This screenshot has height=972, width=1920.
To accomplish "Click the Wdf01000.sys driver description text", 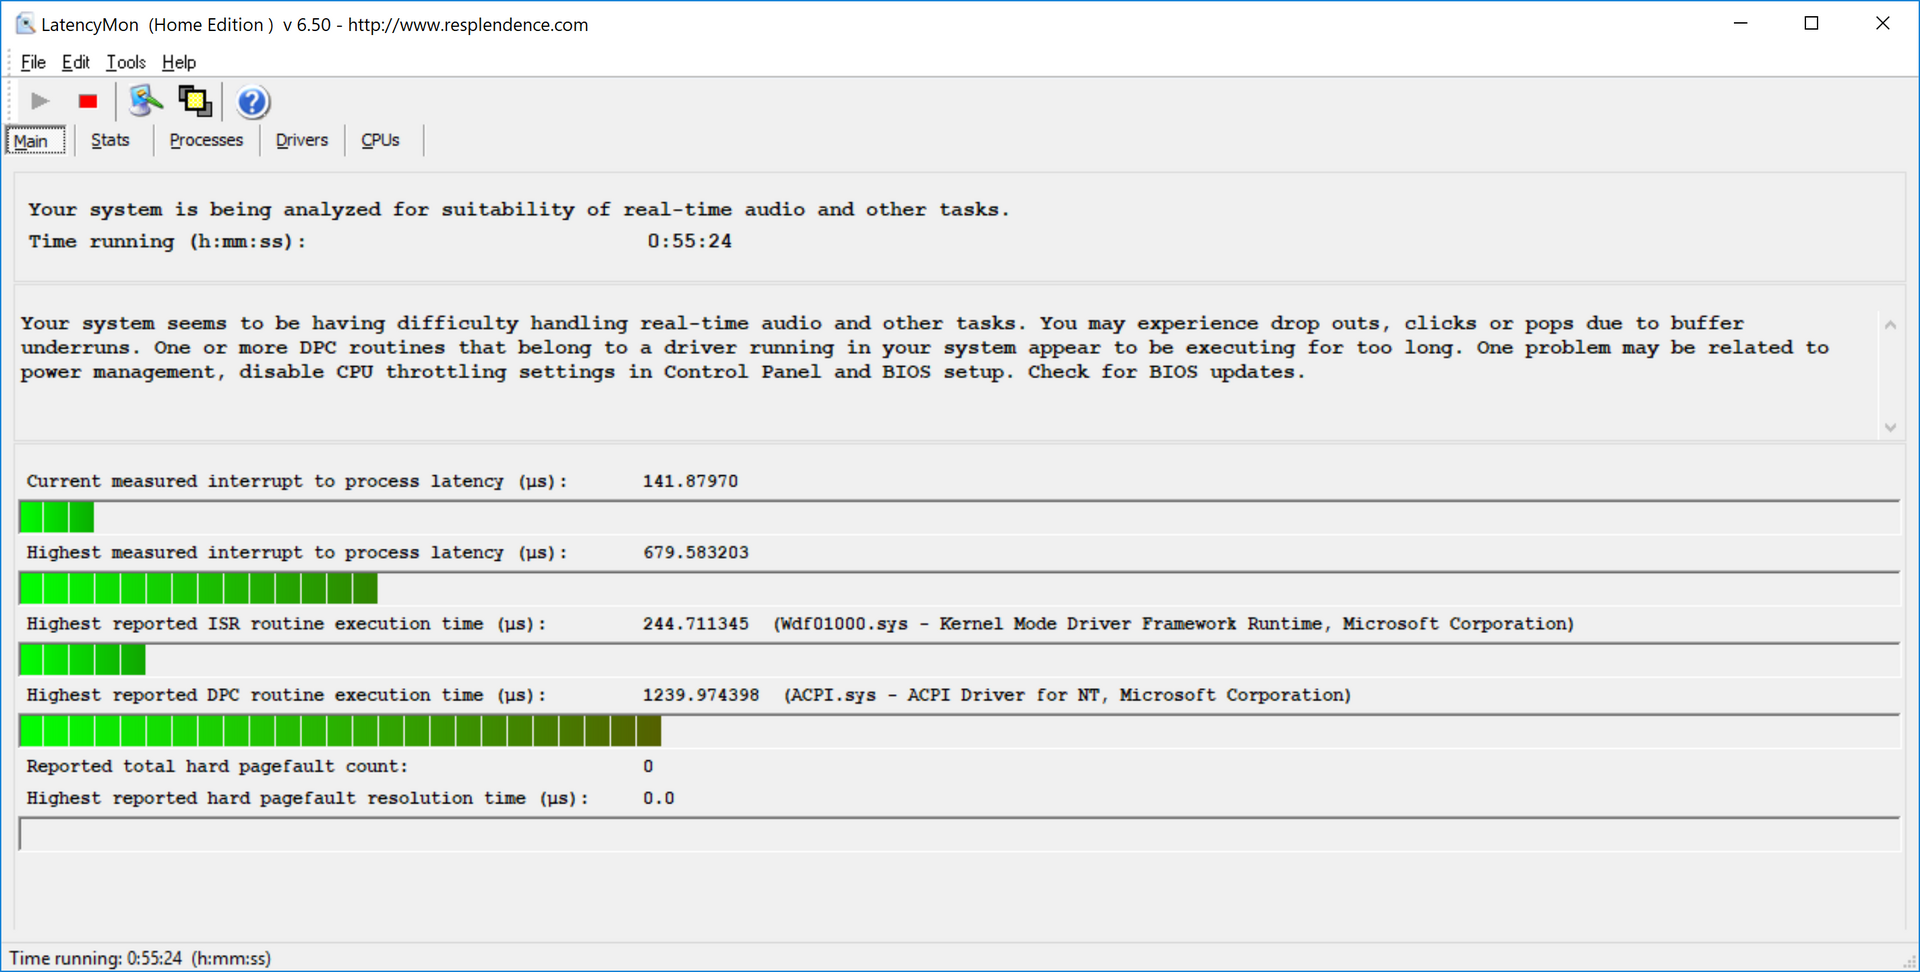I will (x=1174, y=624).
